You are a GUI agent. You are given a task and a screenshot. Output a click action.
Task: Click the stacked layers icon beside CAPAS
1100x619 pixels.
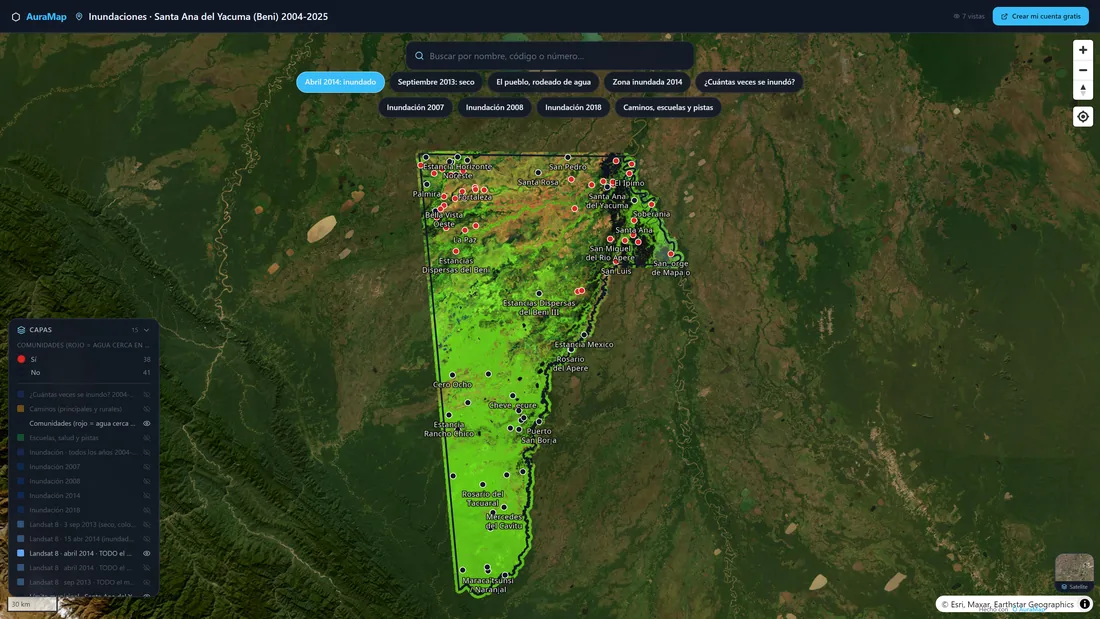[21, 330]
